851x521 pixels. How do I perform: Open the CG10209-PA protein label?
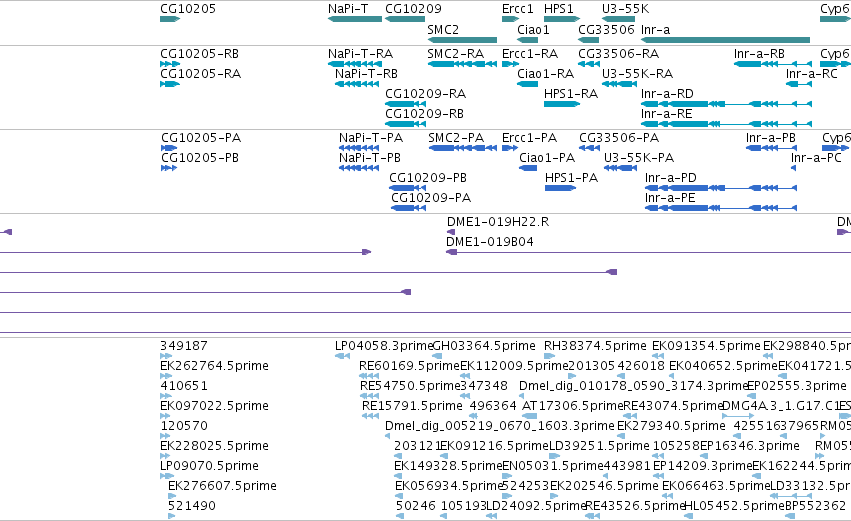coord(431,198)
